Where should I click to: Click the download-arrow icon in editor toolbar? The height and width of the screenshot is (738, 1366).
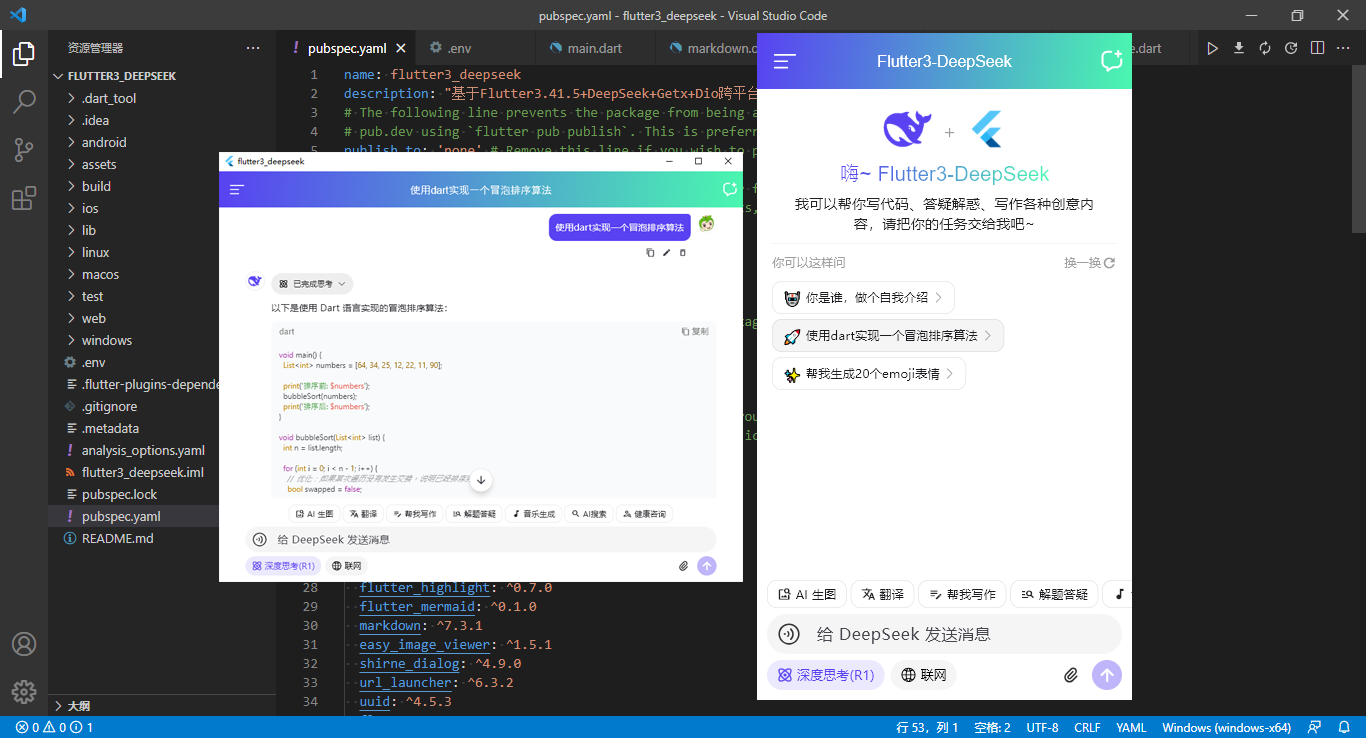point(1239,48)
